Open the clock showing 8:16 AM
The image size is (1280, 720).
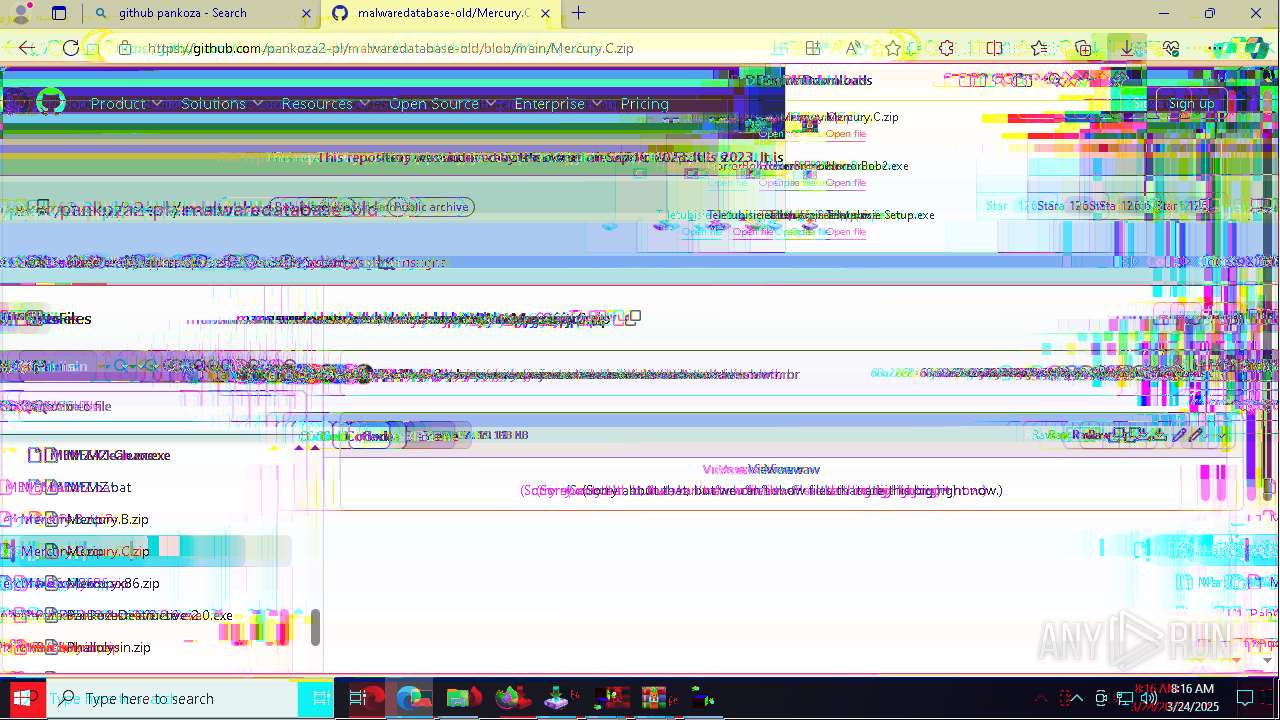point(1192,698)
